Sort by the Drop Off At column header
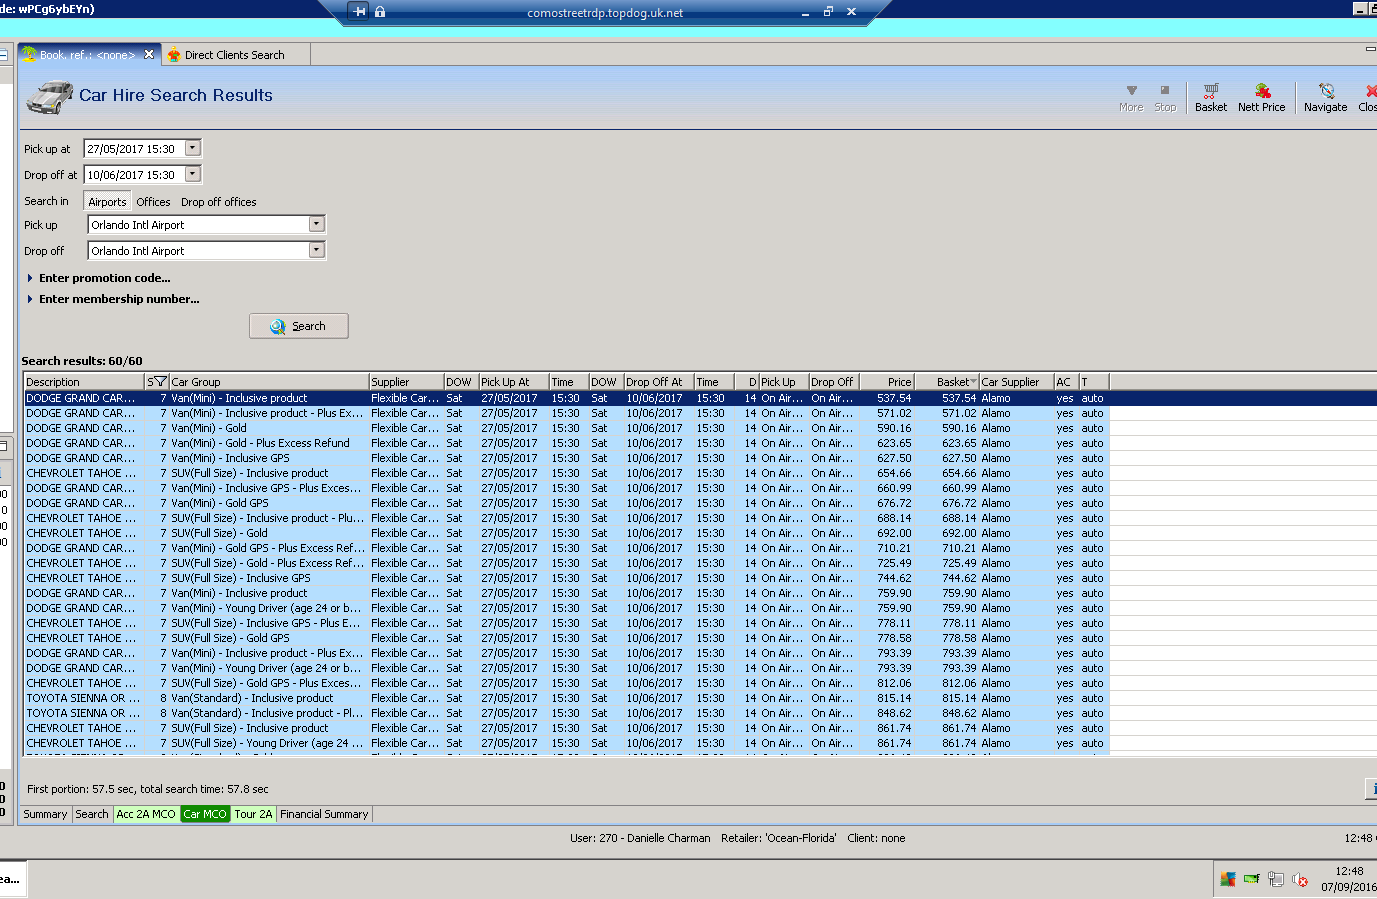This screenshot has height=899, width=1377. pyautogui.click(x=659, y=382)
